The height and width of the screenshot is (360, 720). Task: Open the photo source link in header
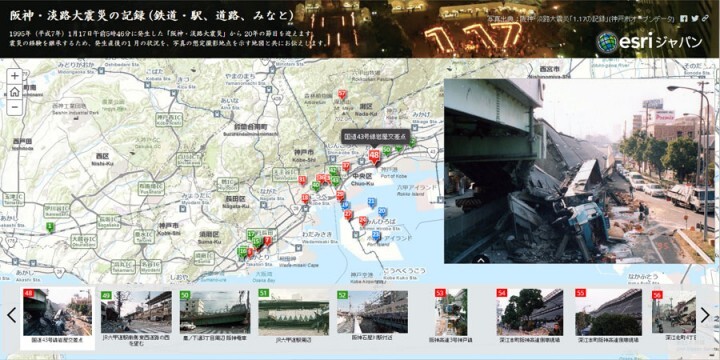tap(582, 19)
